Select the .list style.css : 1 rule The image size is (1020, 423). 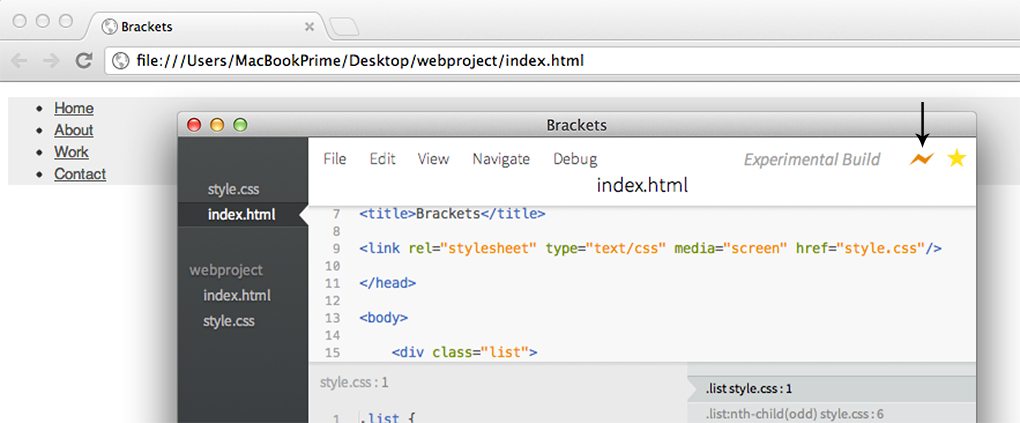[831, 389]
